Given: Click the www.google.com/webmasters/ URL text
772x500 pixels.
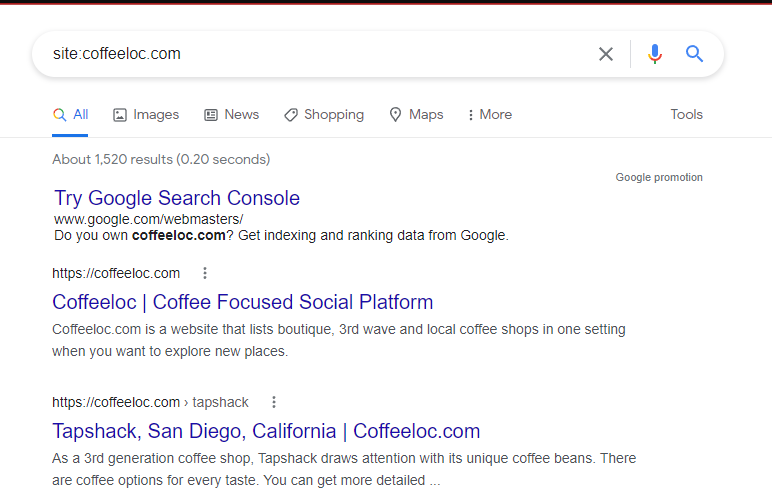Looking at the screenshot, I should coord(149,219).
